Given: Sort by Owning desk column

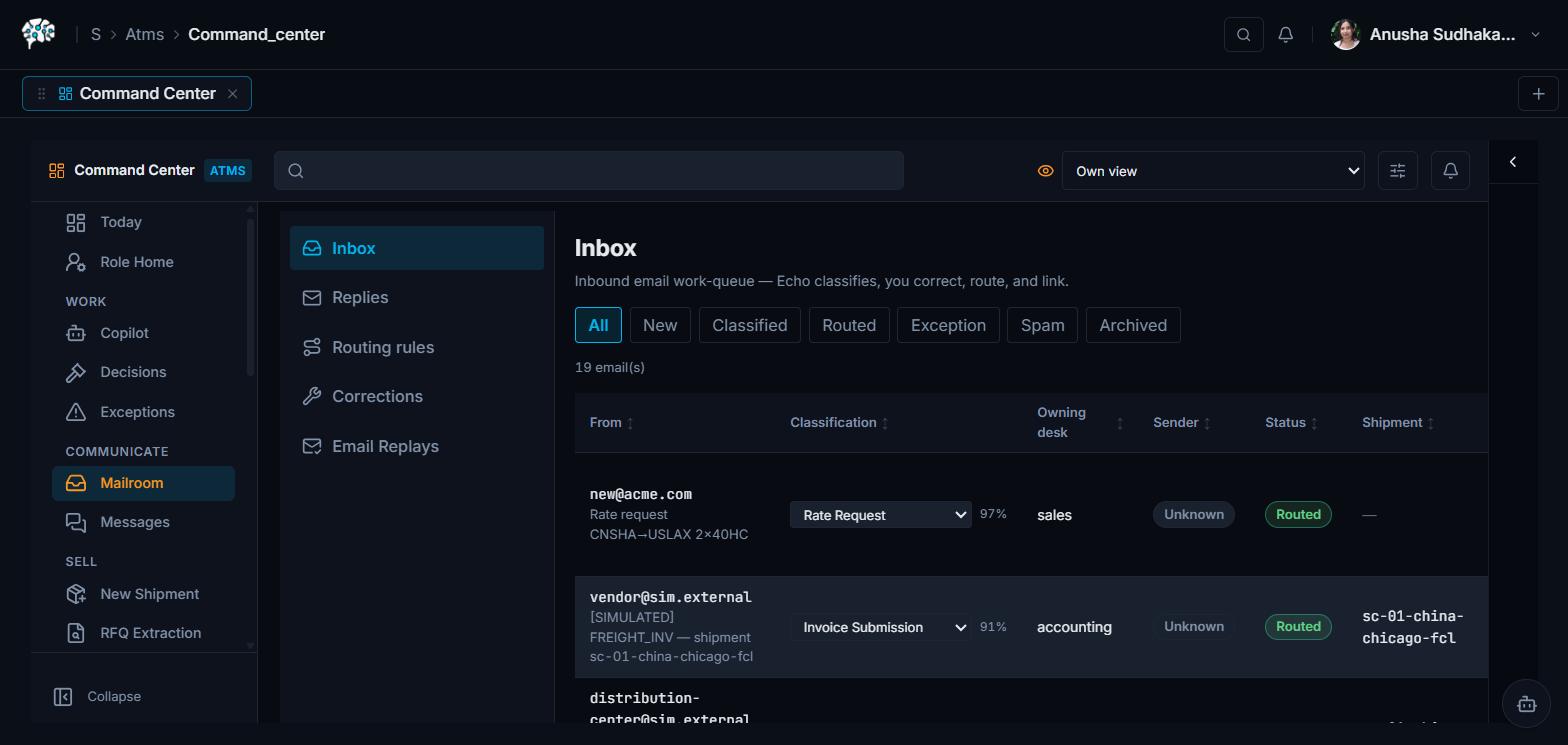Looking at the screenshot, I should (1080, 423).
